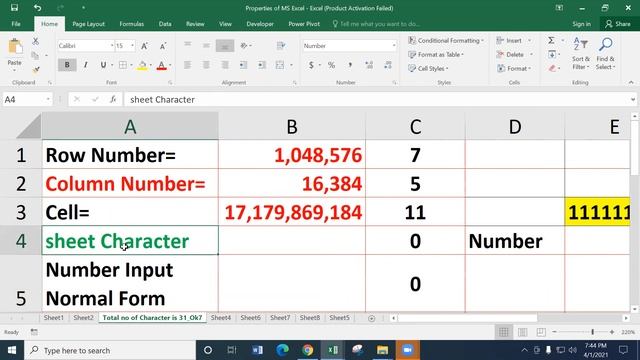The image size is (640, 360).
Task: Adjust the zoom slider
Action: pyautogui.click(x=593, y=332)
